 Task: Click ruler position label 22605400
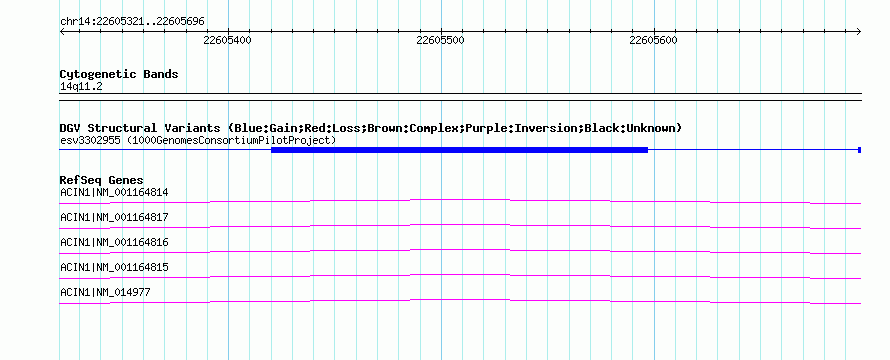[x=227, y=40]
